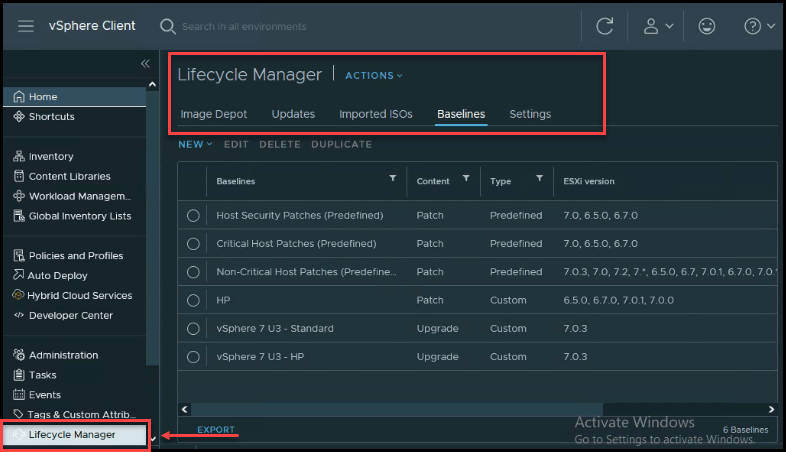Click the Administration gear icon
This screenshot has height=452, width=786.
click(19, 355)
